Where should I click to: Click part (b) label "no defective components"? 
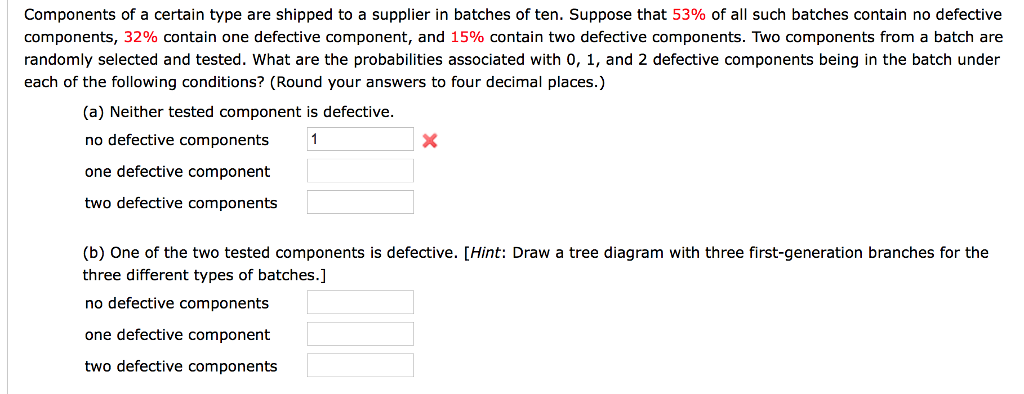[176, 303]
